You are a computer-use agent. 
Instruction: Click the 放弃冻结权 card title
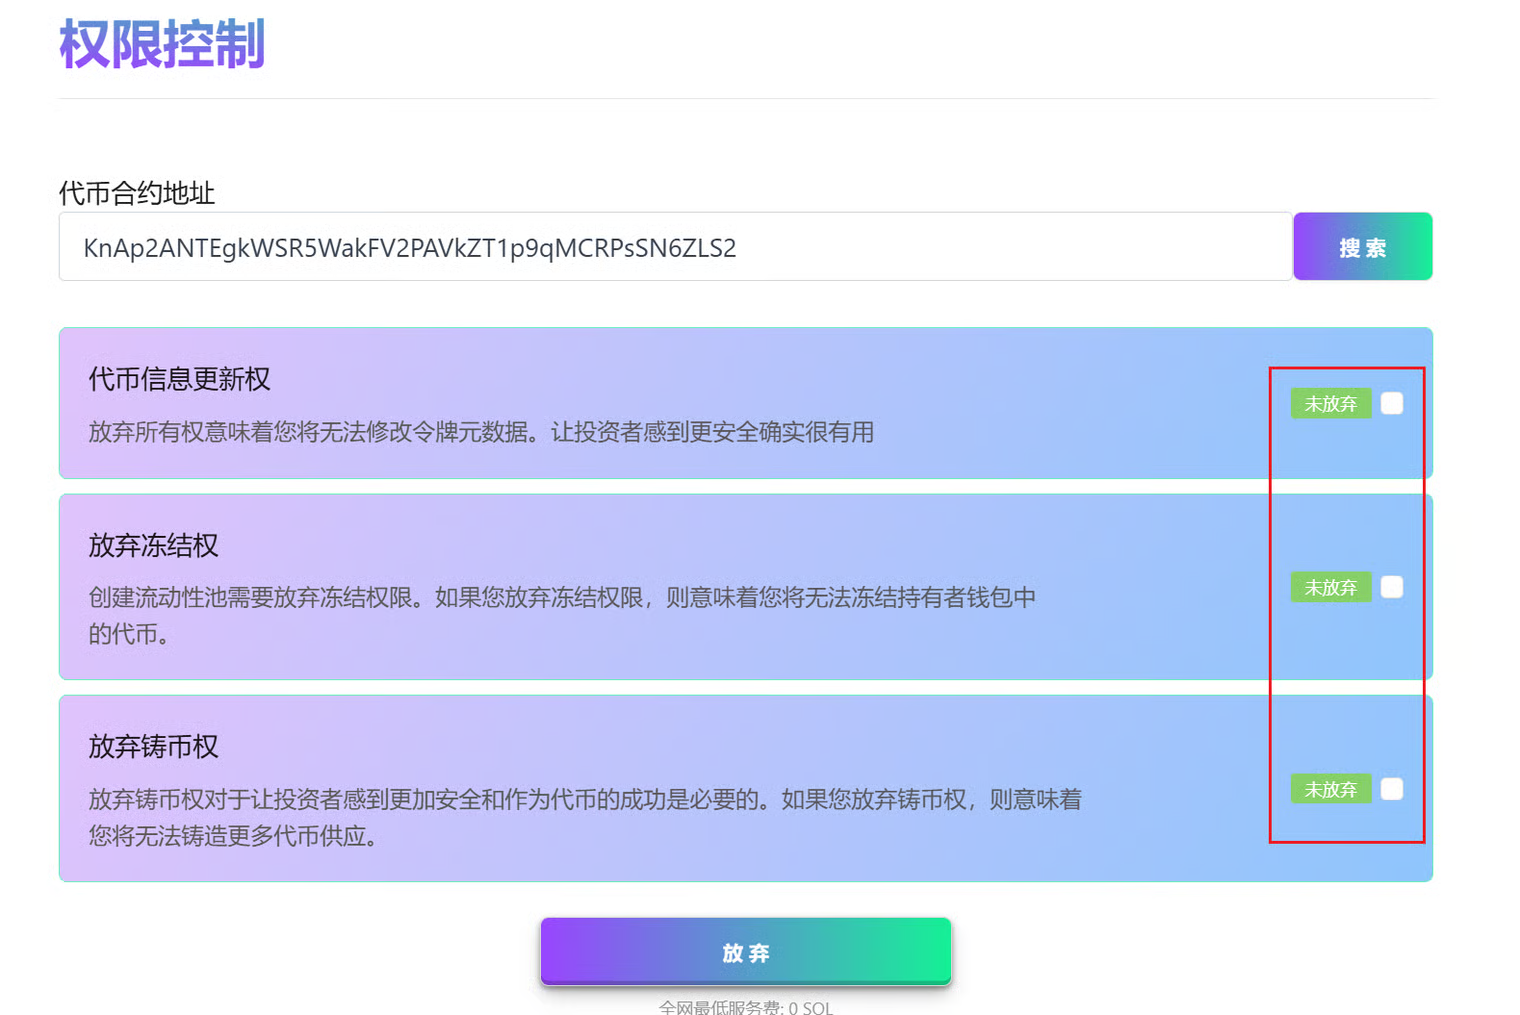(x=153, y=545)
